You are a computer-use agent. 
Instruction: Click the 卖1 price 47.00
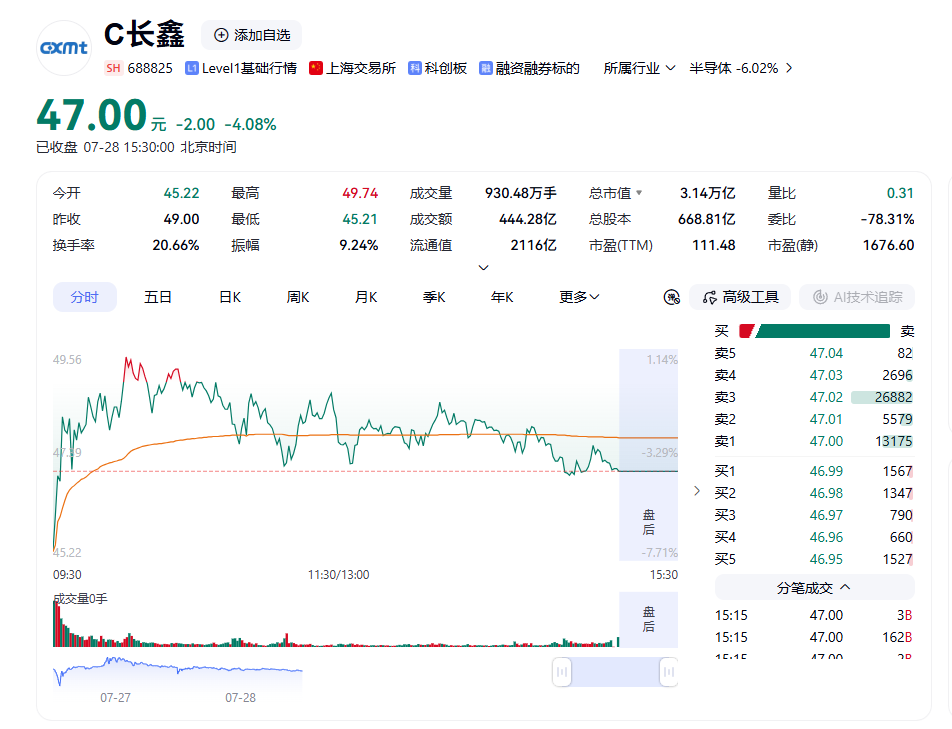tap(826, 441)
